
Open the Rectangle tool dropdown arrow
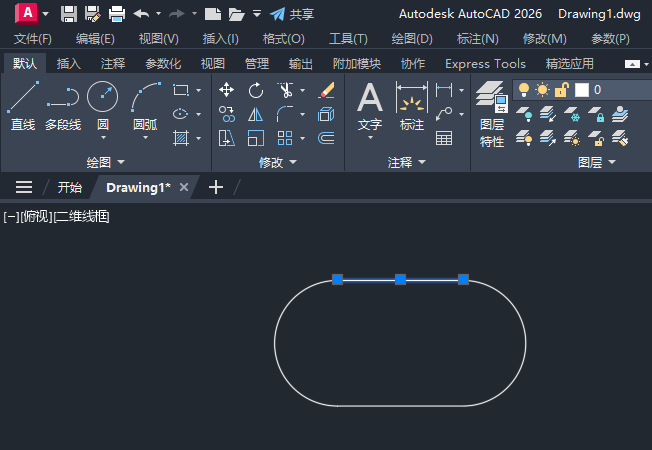pos(198,90)
